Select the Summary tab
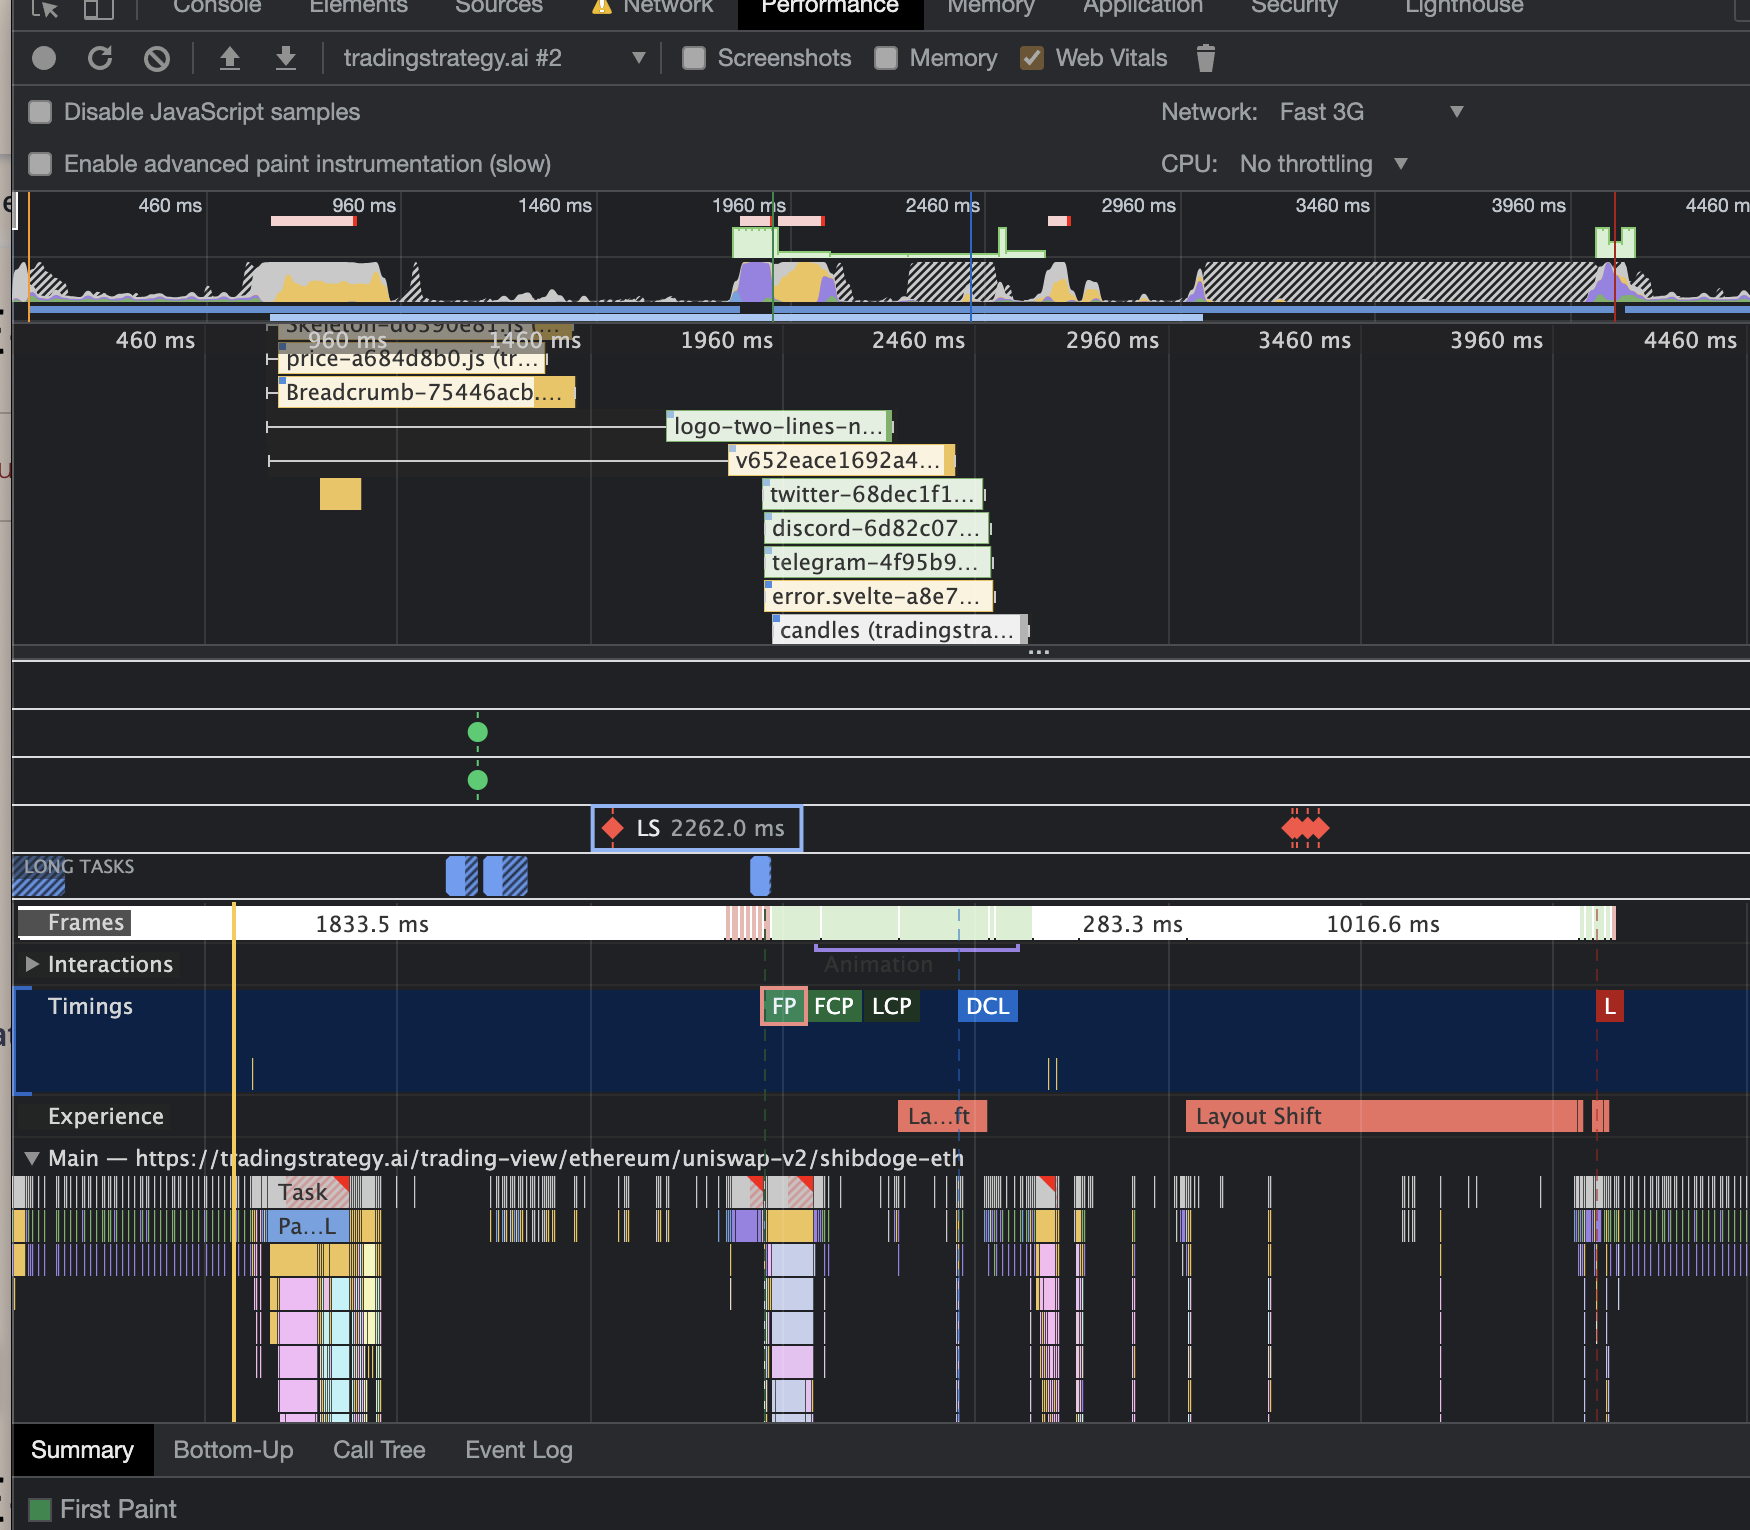This screenshot has width=1750, height=1530. click(82, 1450)
